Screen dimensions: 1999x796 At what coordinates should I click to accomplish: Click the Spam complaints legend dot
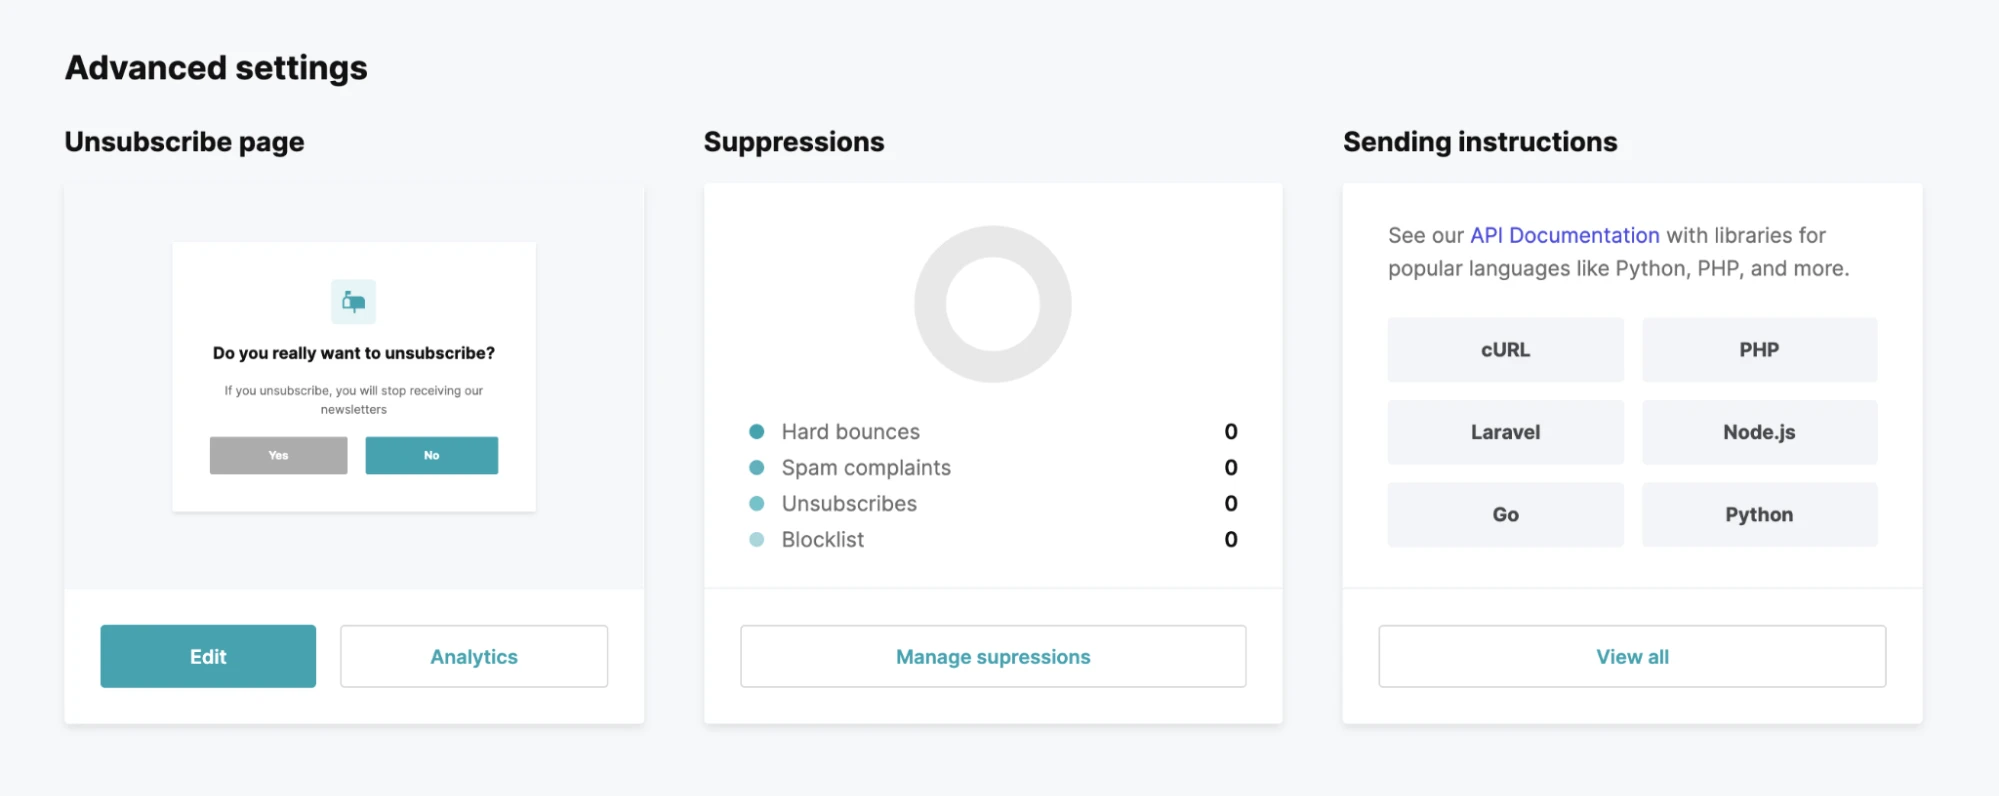[x=757, y=467]
